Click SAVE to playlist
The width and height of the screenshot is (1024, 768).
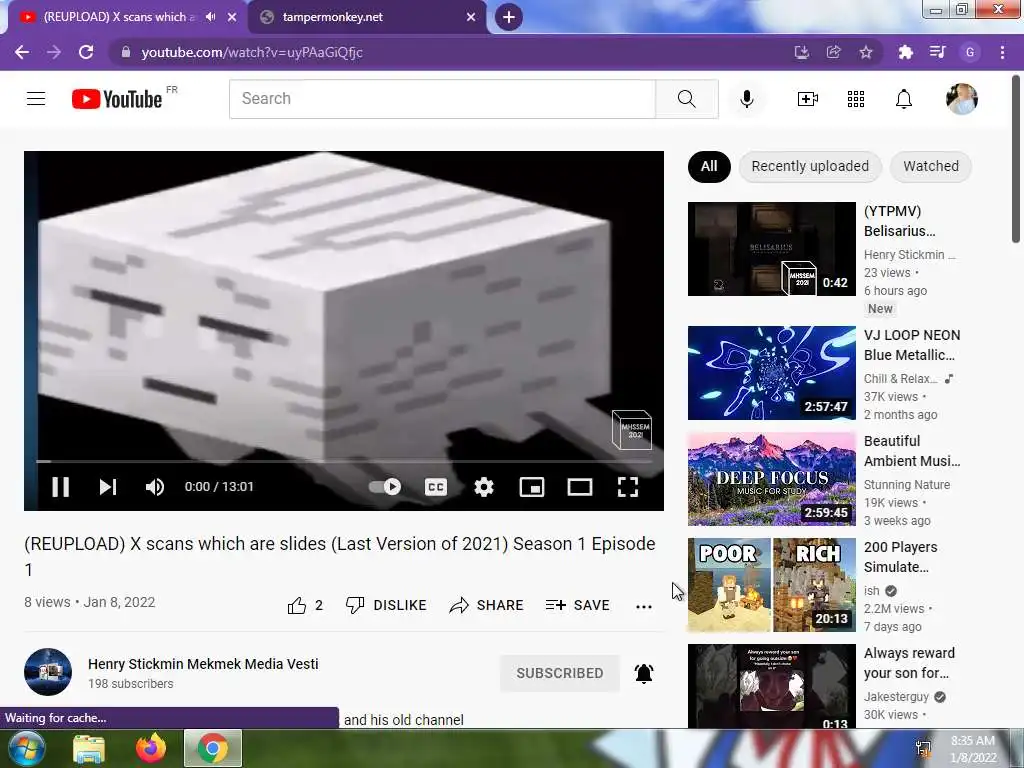click(x=578, y=605)
